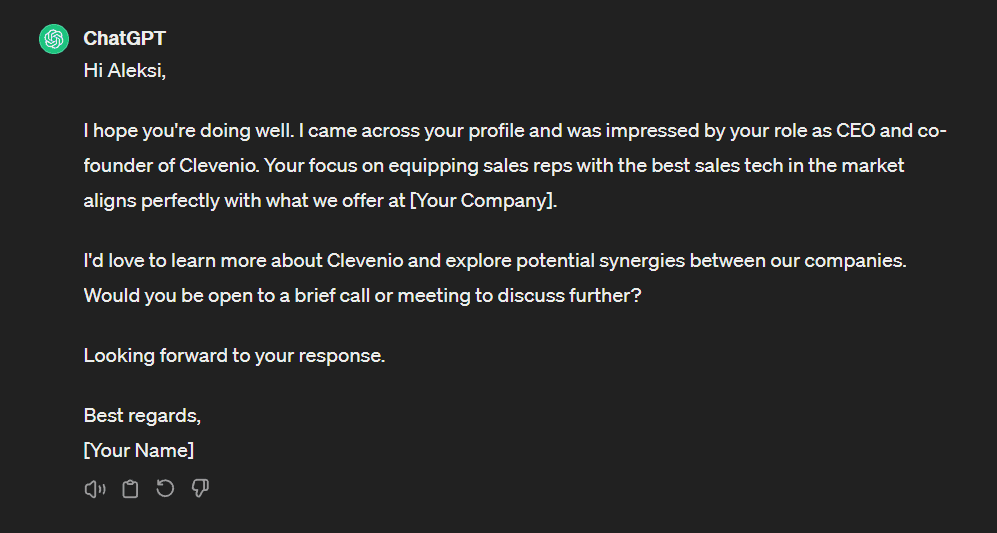Click the [Your Company] placeholder text
Screen dimensions: 997x533
click(x=482, y=200)
